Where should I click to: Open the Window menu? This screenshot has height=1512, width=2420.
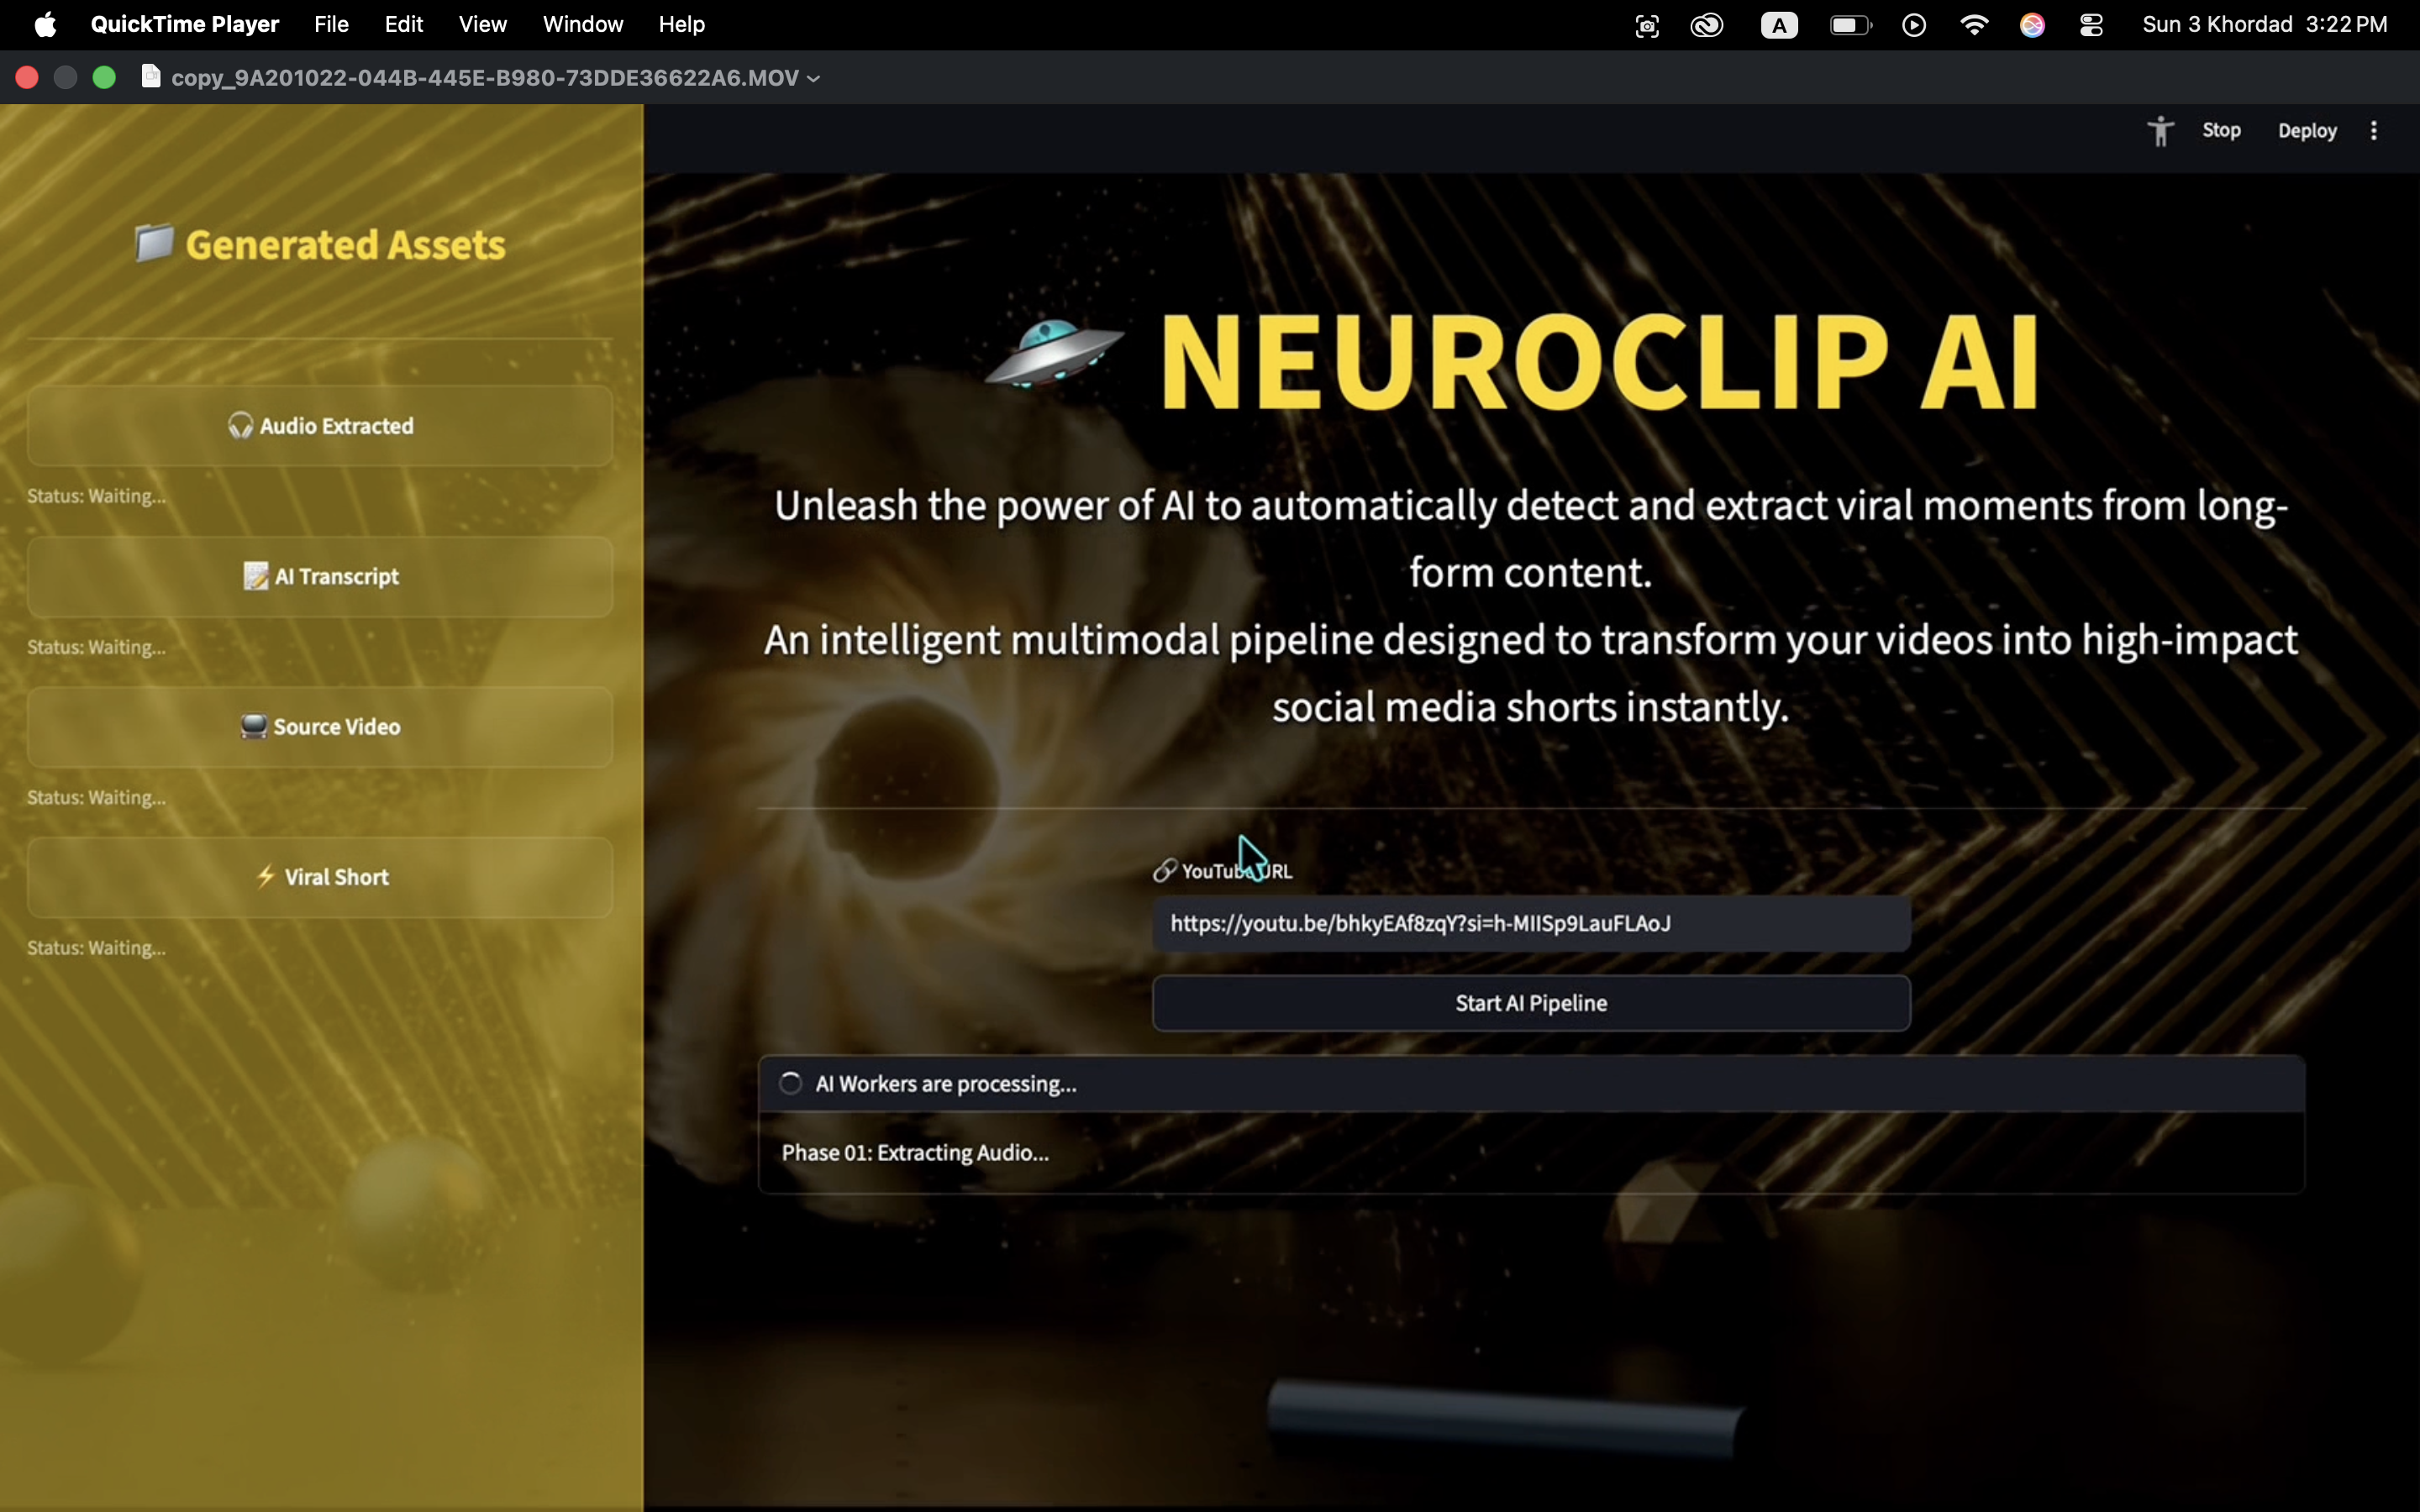point(583,24)
